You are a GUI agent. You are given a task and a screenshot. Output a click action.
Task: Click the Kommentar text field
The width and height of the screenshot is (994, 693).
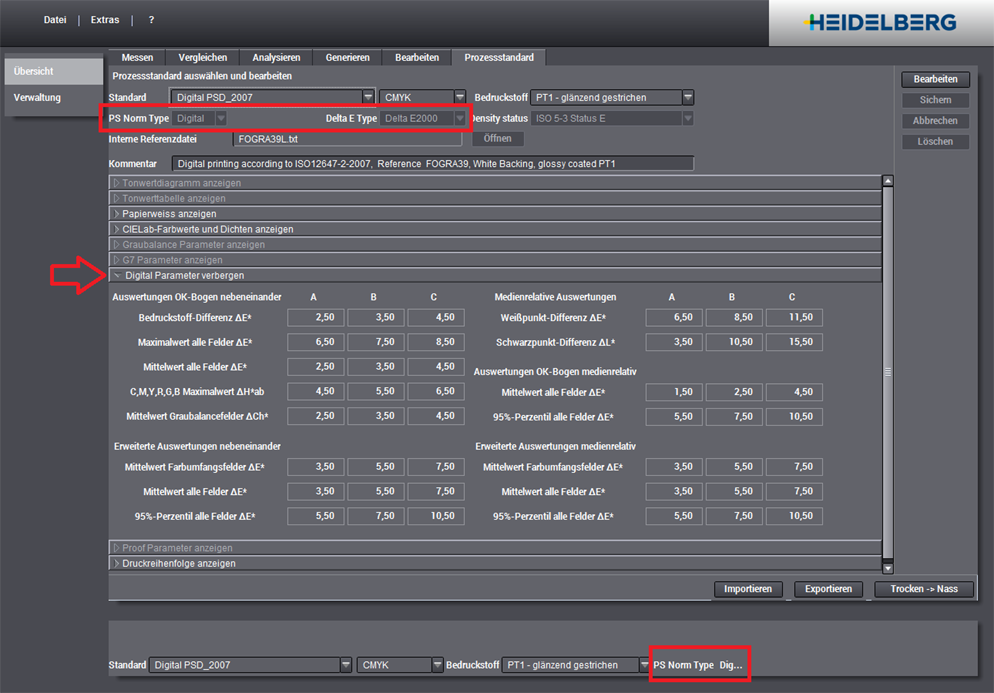pos(433,164)
